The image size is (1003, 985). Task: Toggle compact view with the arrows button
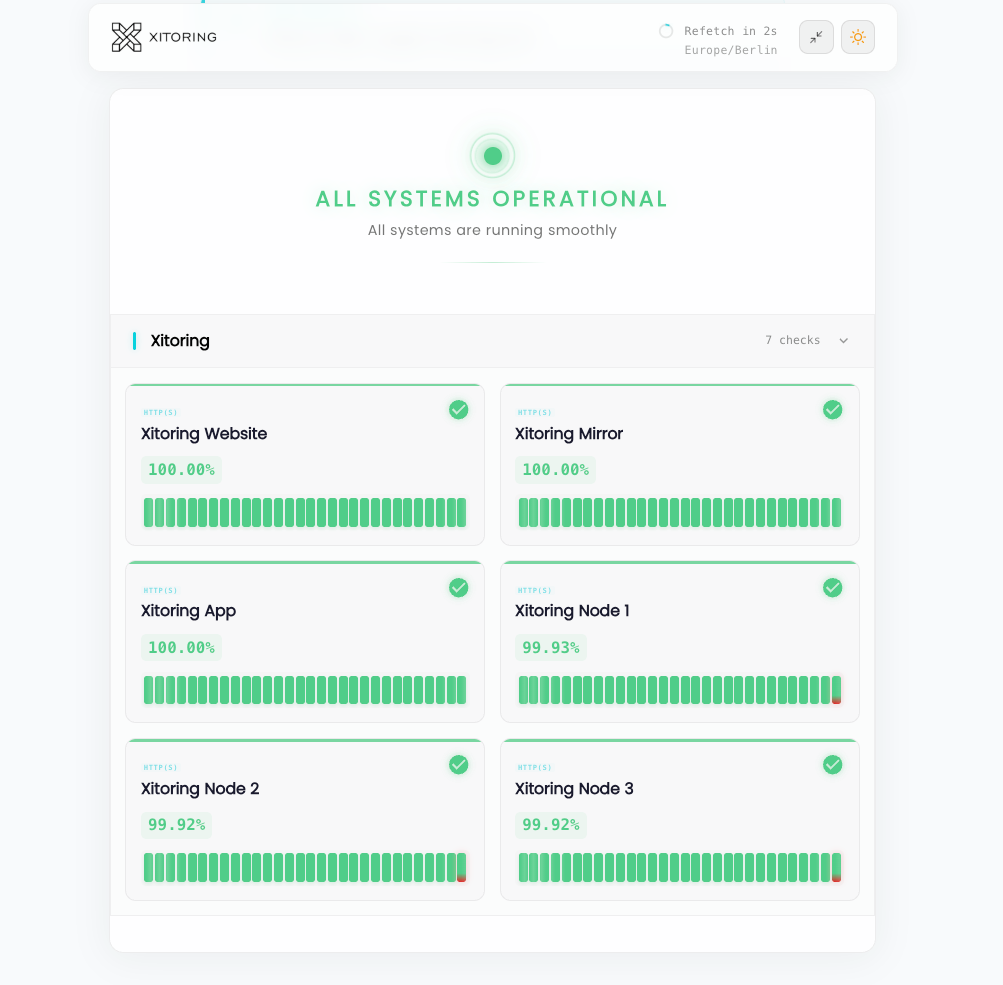816,37
